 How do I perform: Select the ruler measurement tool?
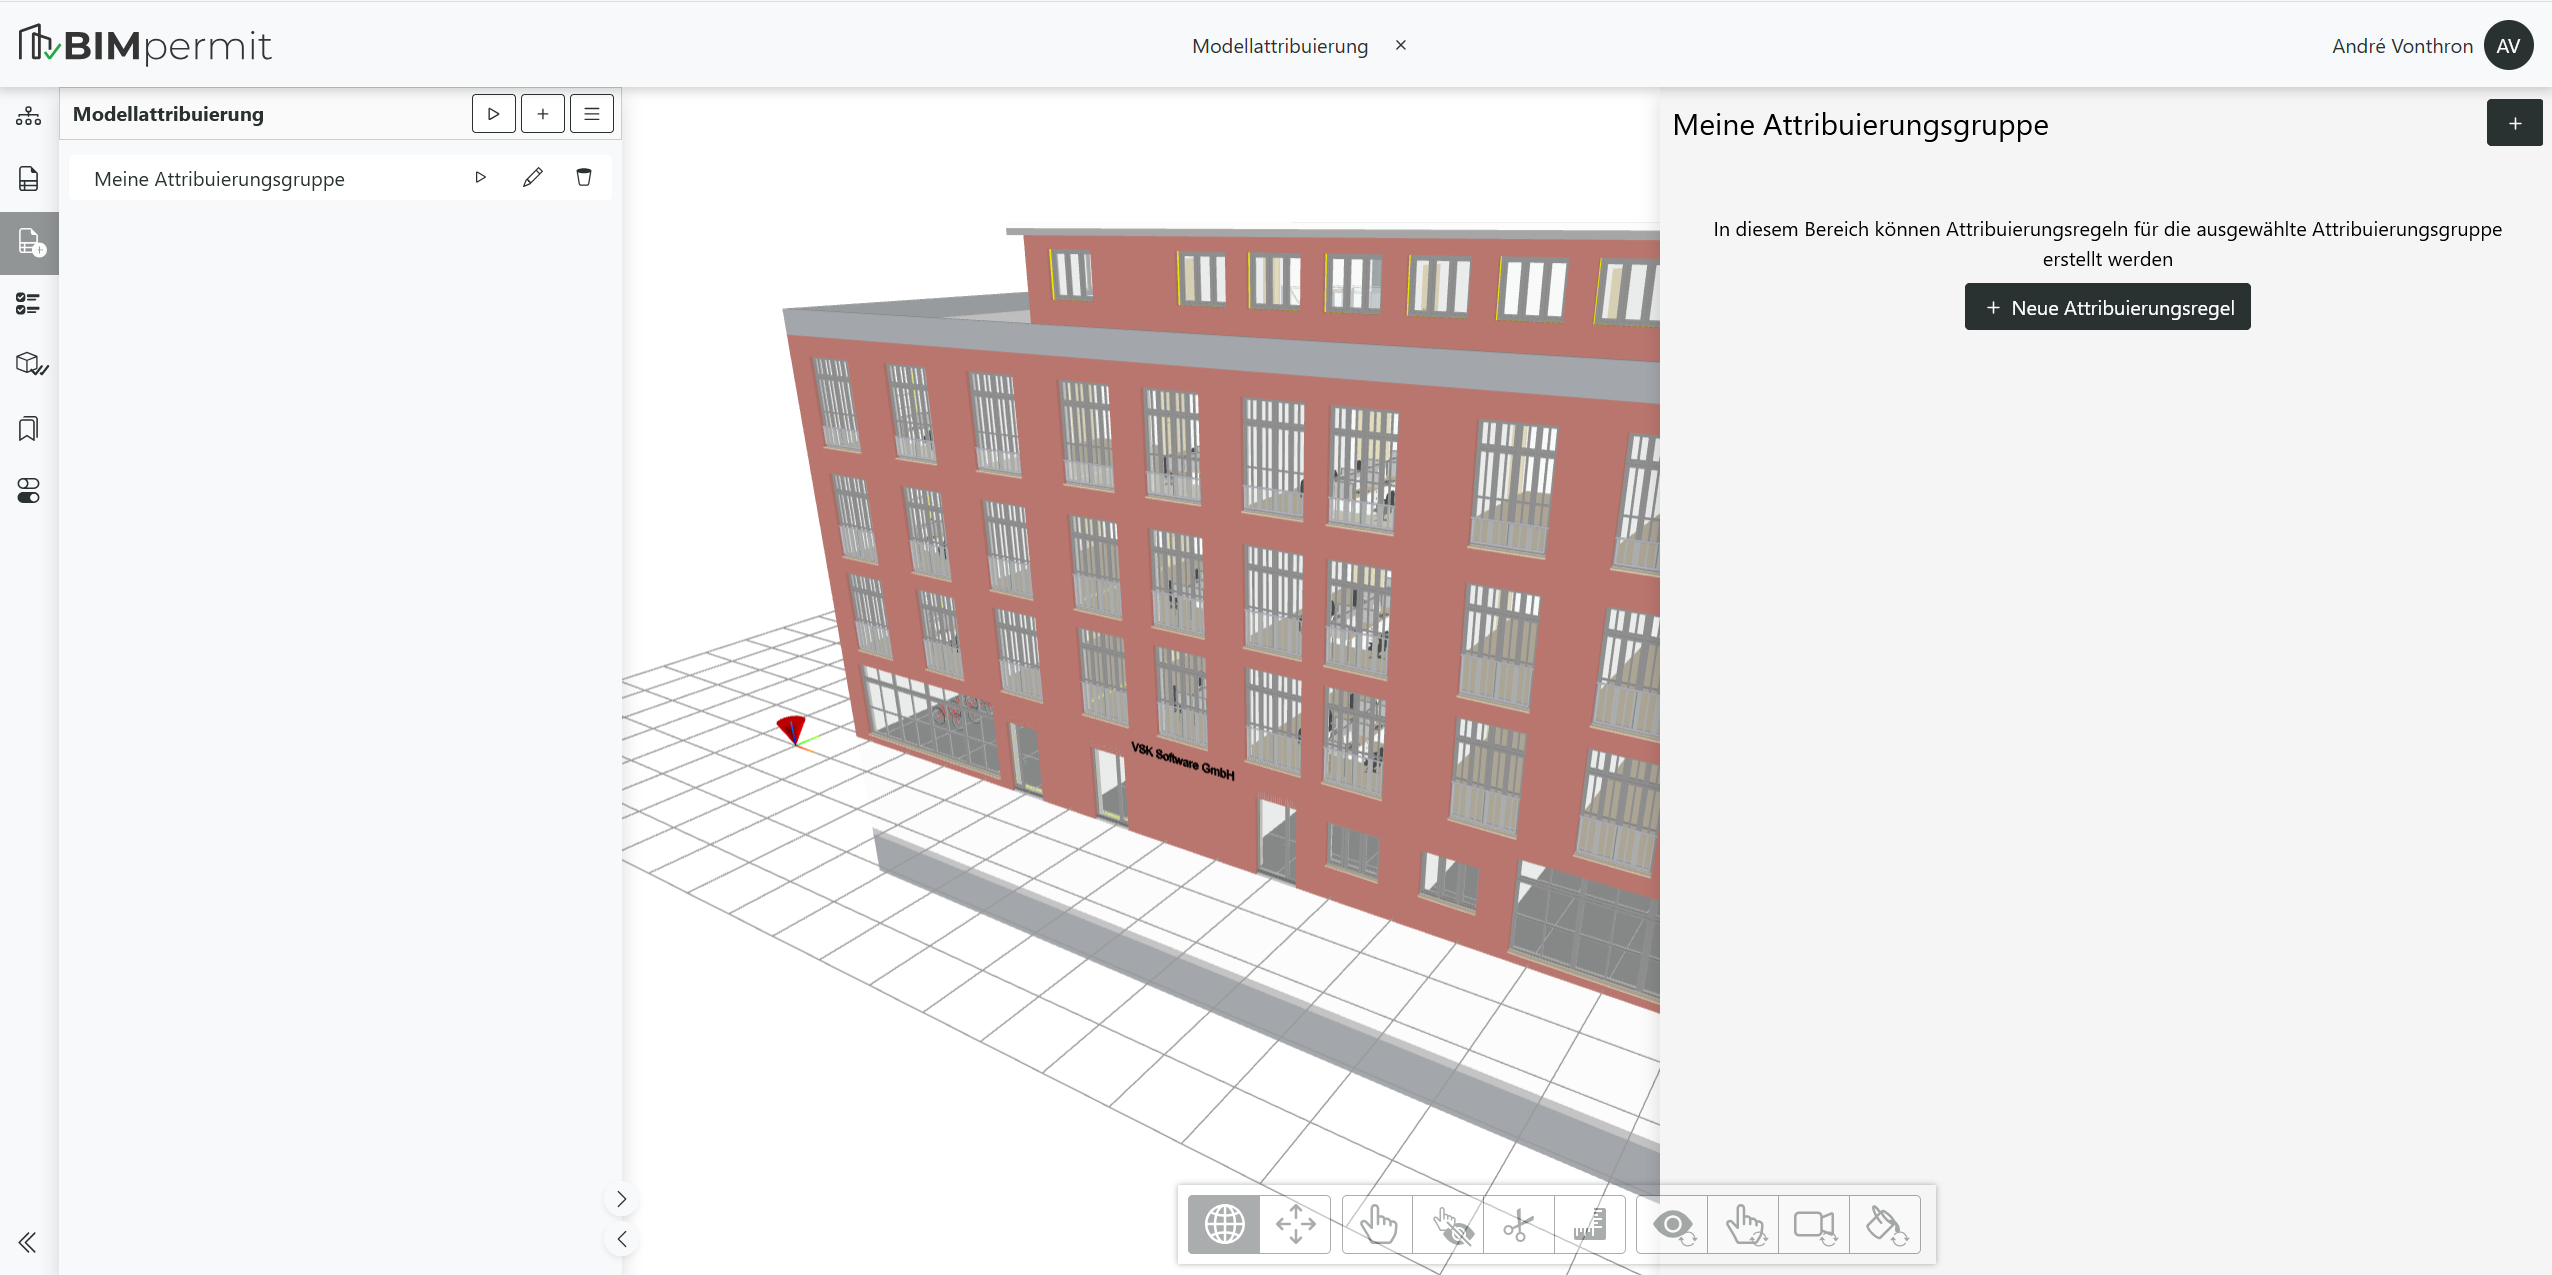(1590, 1224)
